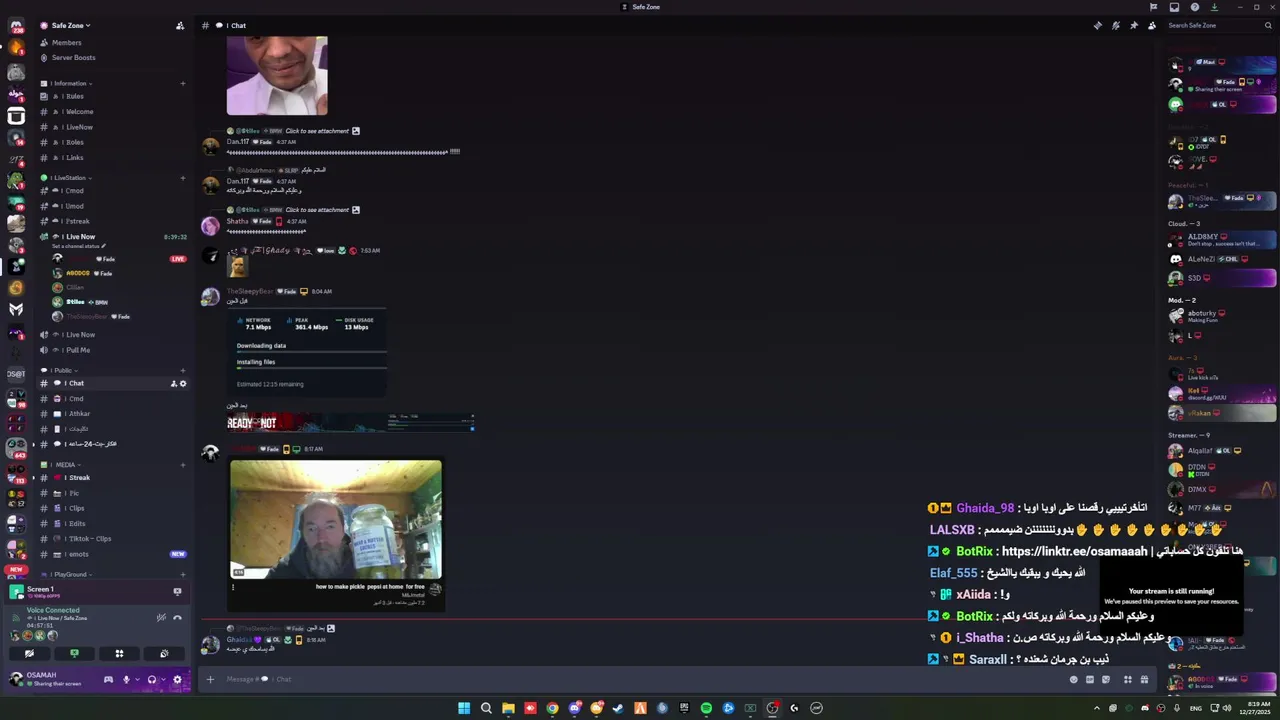
Task: Start an activity from voice panel
Action: click(x=119, y=653)
